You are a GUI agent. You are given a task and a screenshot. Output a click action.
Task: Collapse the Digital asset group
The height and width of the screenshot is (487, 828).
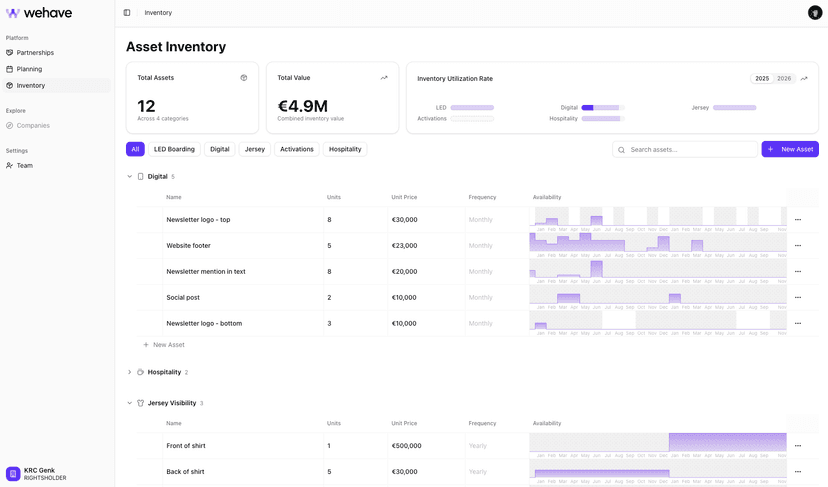[x=130, y=177]
